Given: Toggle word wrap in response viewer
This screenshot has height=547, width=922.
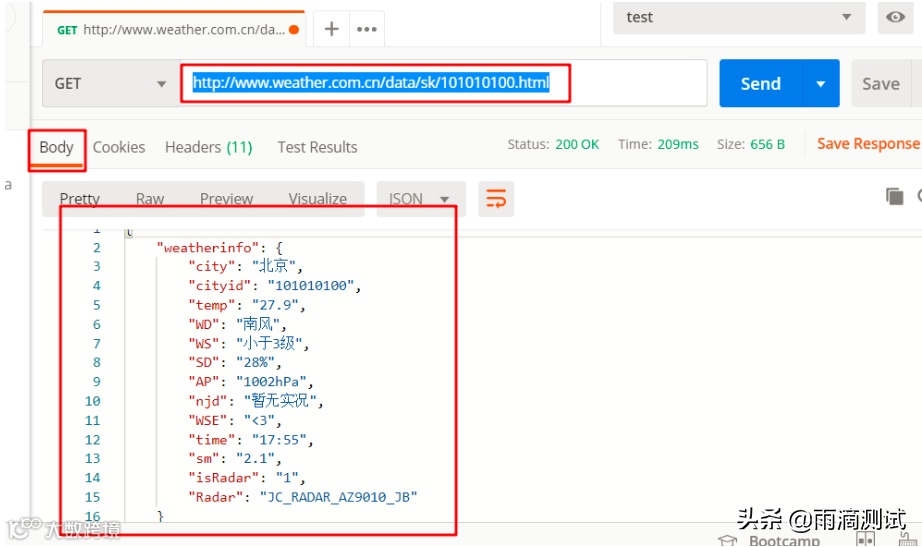Looking at the screenshot, I should [496, 199].
